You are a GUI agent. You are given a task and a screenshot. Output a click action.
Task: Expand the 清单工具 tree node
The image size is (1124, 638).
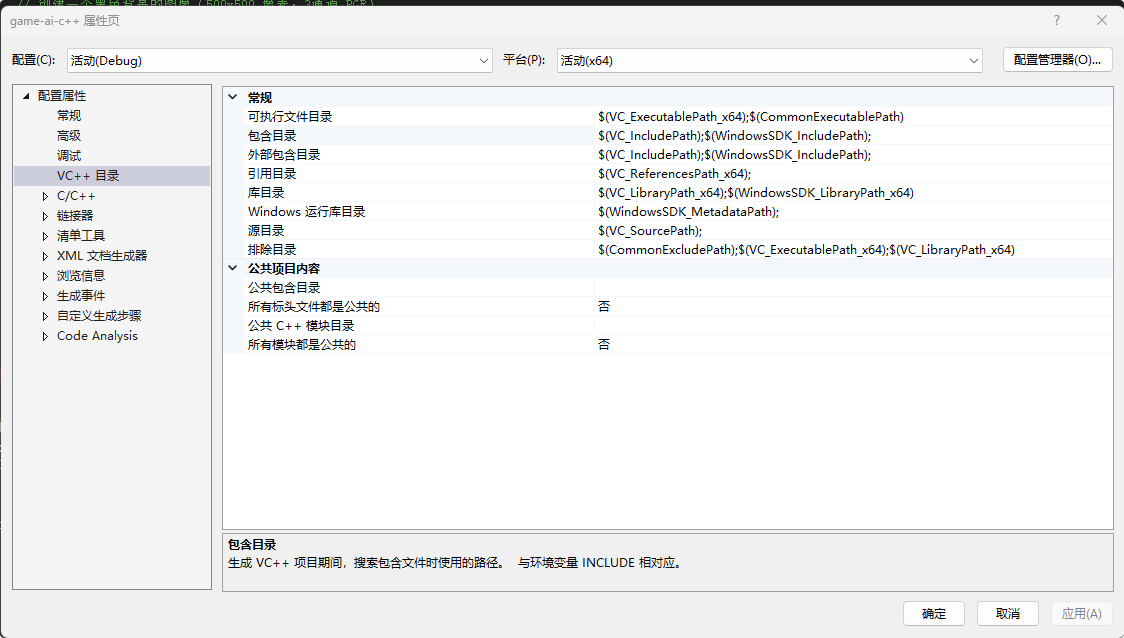[x=45, y=236]
